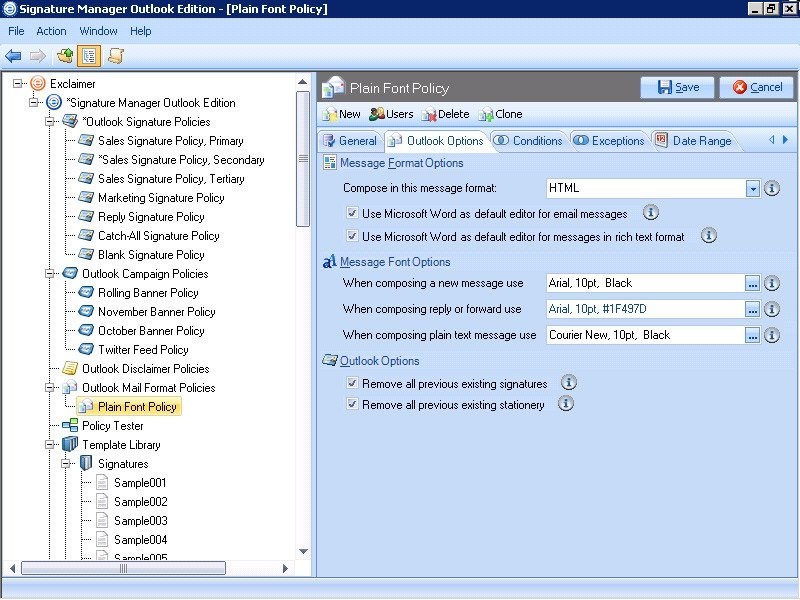Save the Plain Font Policy
This screenshot has height=600, width=800.
pyautogui.click(x=678, y=87)
